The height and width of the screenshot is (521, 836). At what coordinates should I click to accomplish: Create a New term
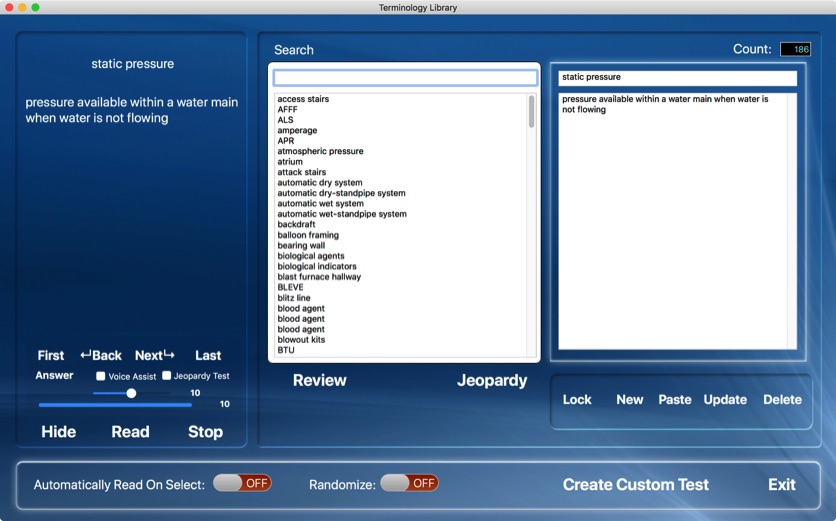tap(630, 399)
